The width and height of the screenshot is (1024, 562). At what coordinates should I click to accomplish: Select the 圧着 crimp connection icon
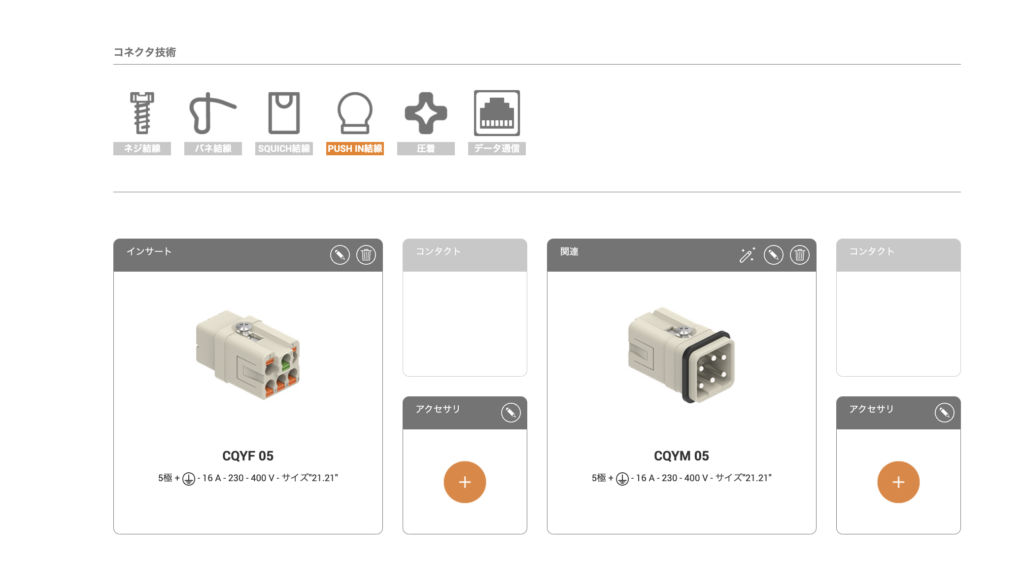pyautogui.click(x=426, y=123)
